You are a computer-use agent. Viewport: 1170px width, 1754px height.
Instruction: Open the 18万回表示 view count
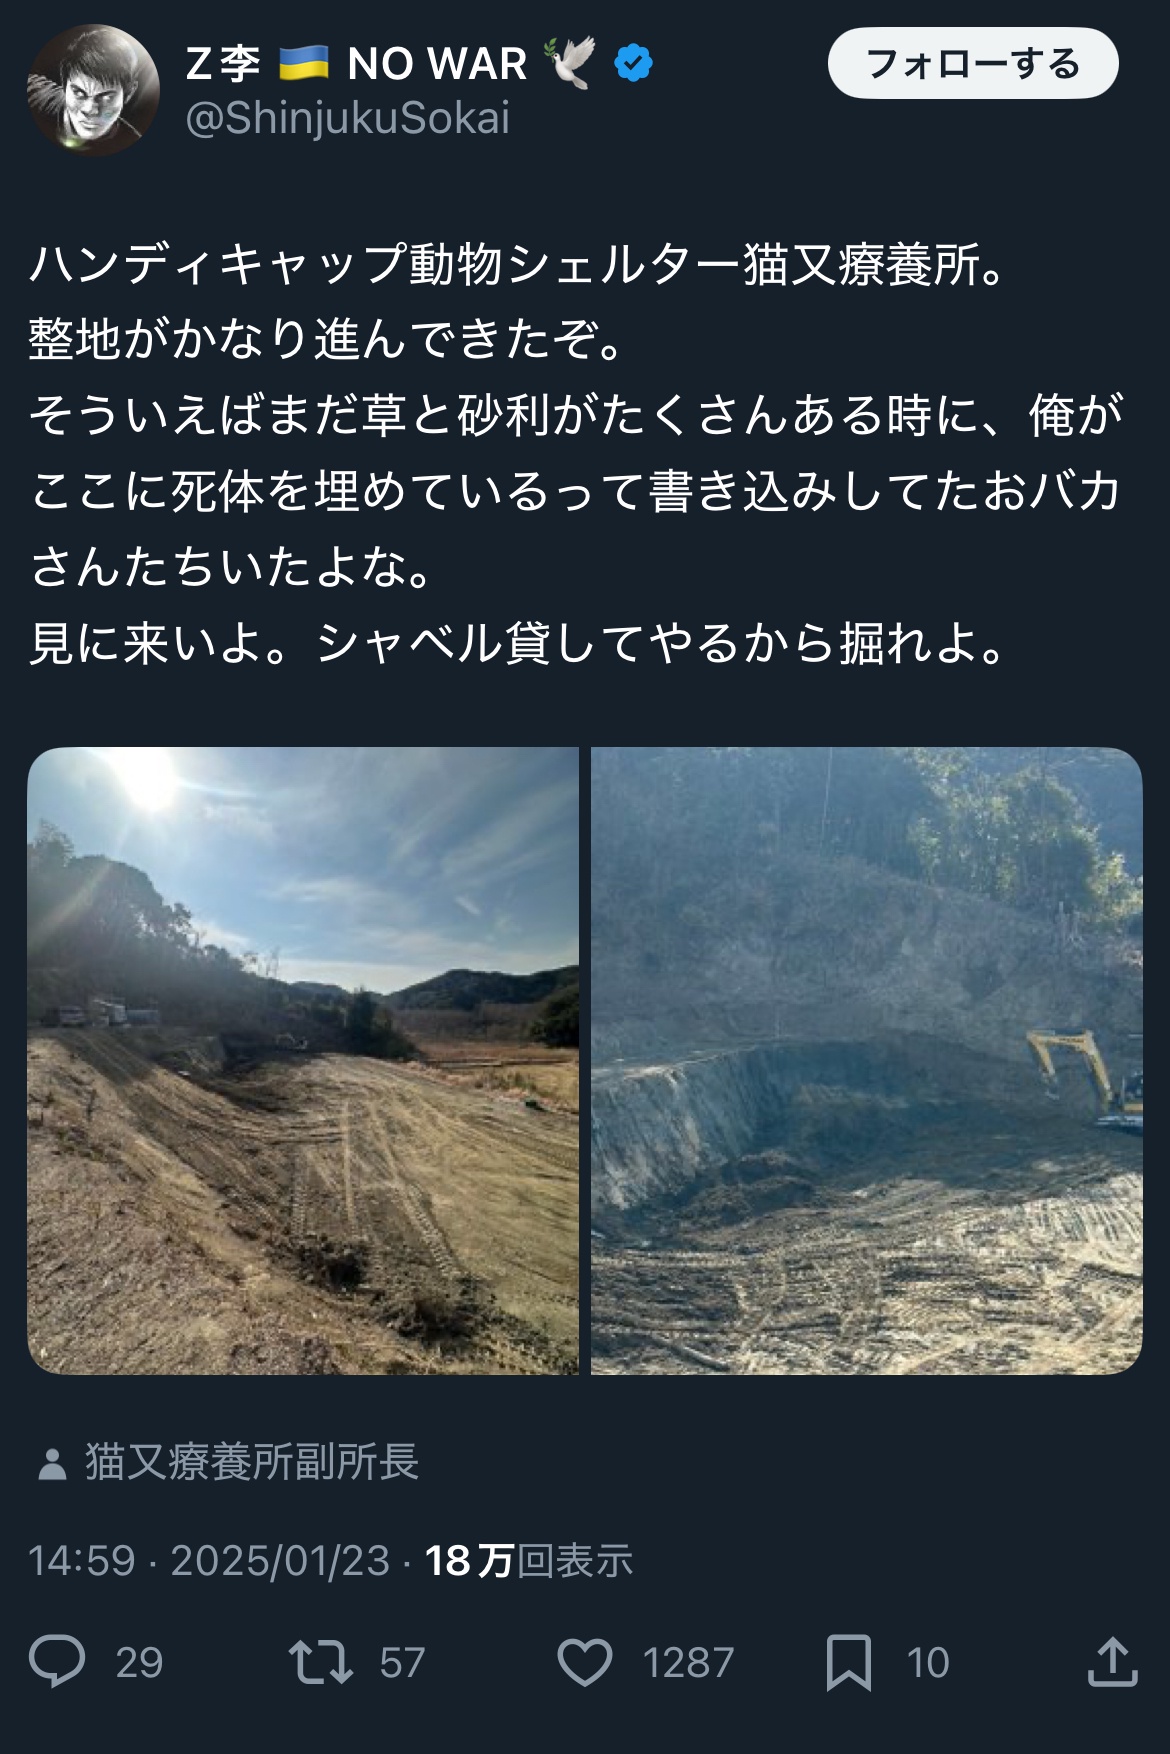529,1560
